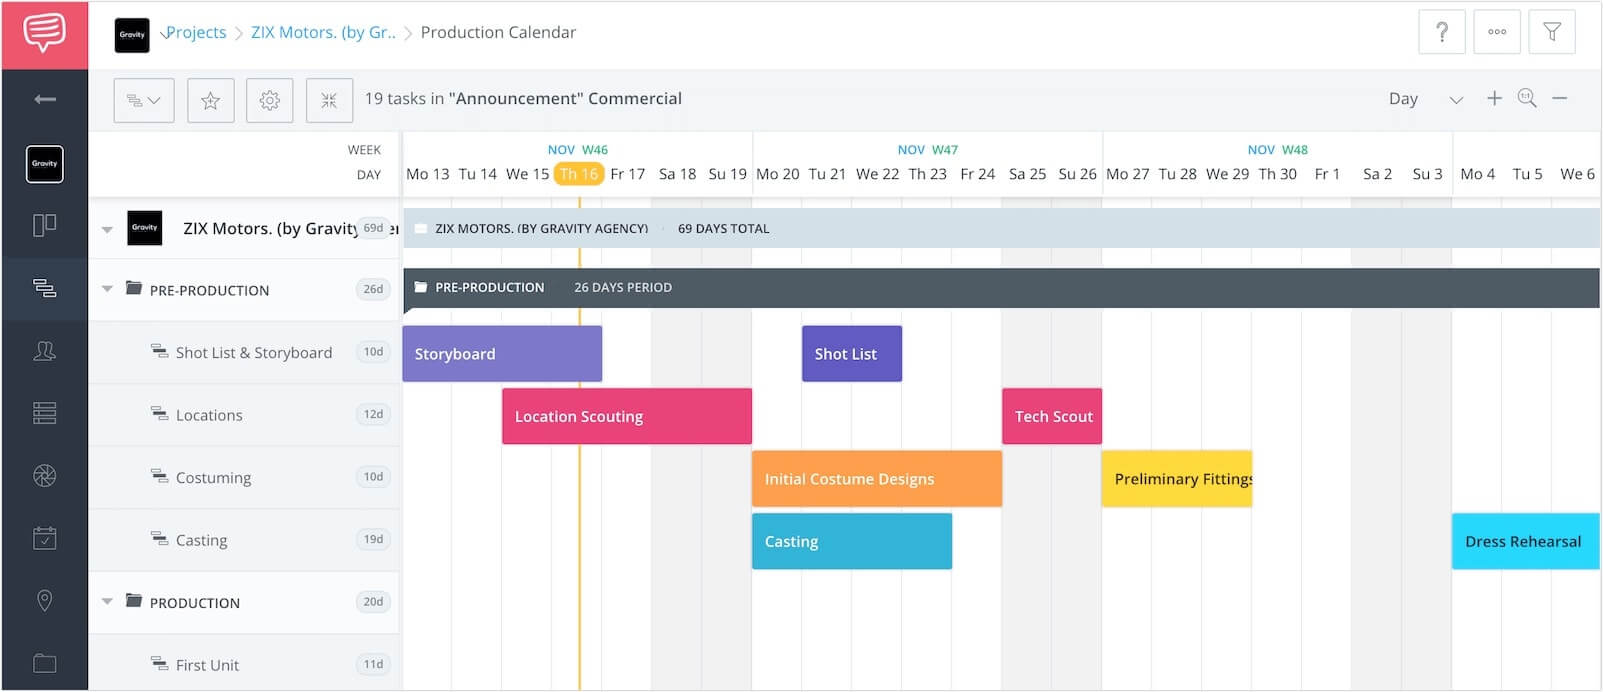Collapse the PRE-PRODUCTION folder
The image size is (1603, 692).
pos(107,290)
